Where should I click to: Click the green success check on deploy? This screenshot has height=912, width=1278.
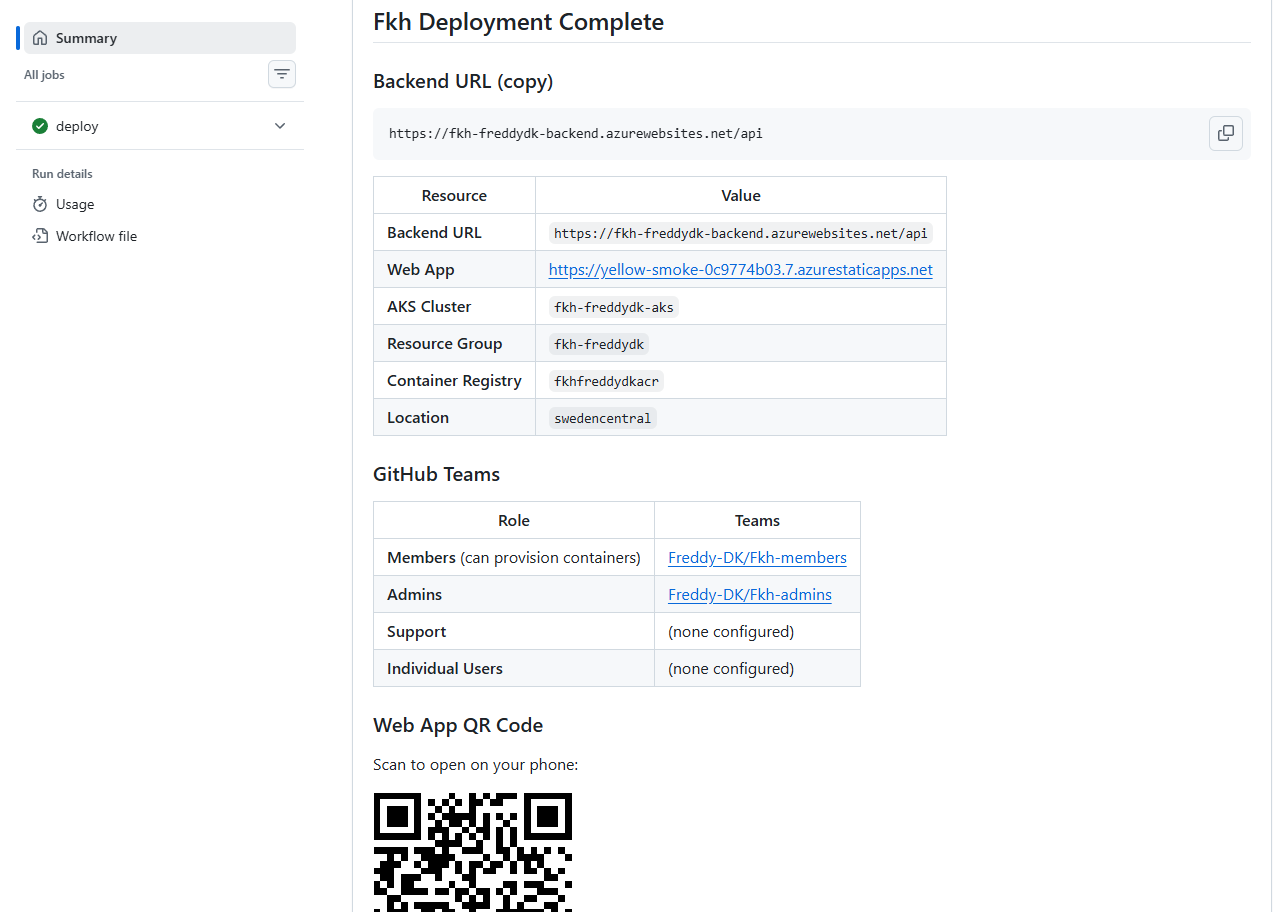click(x=40, y=126)
